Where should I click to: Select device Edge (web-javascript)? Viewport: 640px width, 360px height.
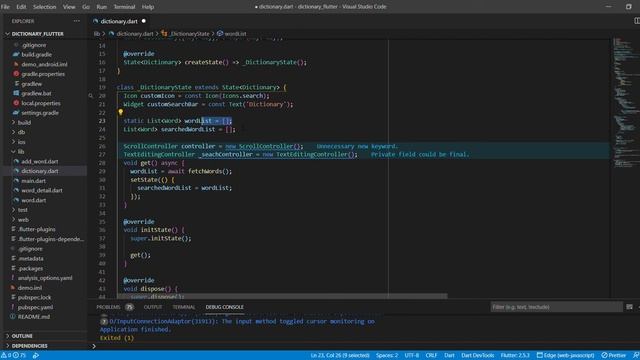click(x=565, y=356)
